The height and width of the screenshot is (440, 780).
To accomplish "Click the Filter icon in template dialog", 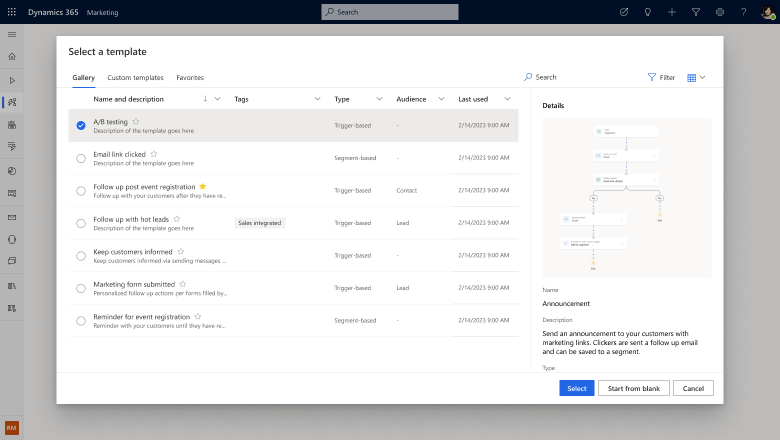I will [x=652, y=77].
